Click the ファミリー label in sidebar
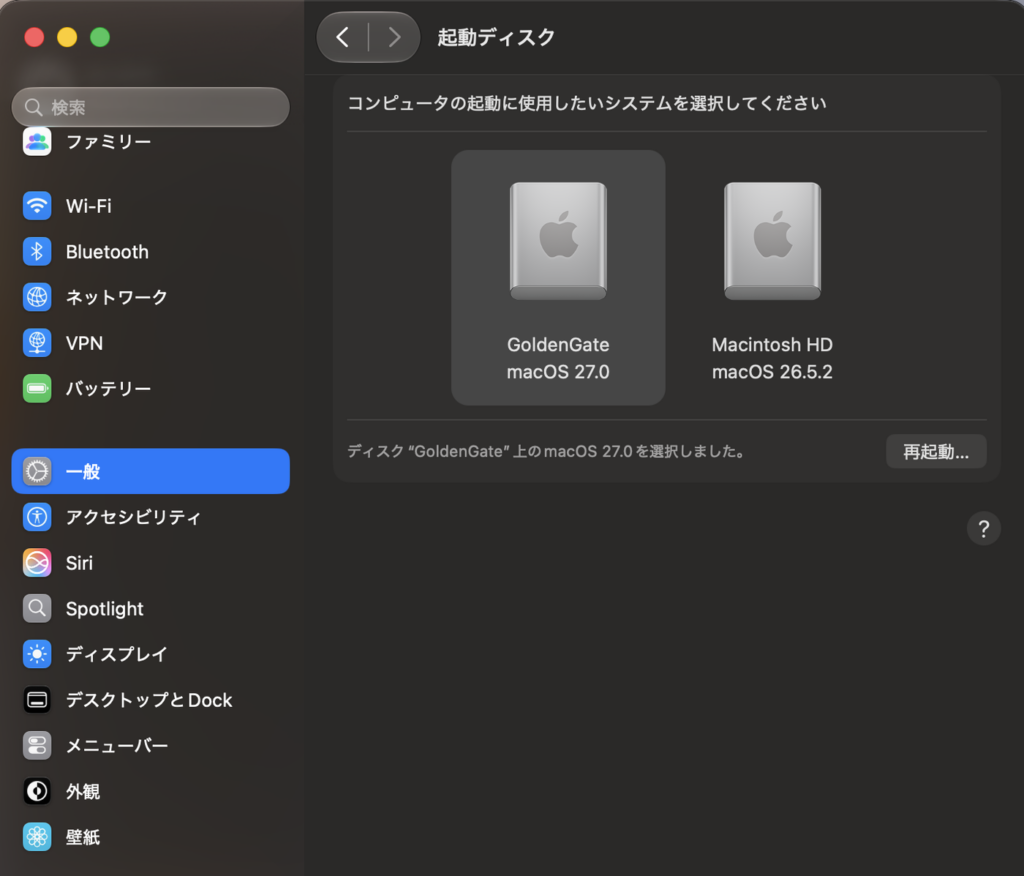This screenshot has height=876, width=1024. tap(108, 142)
